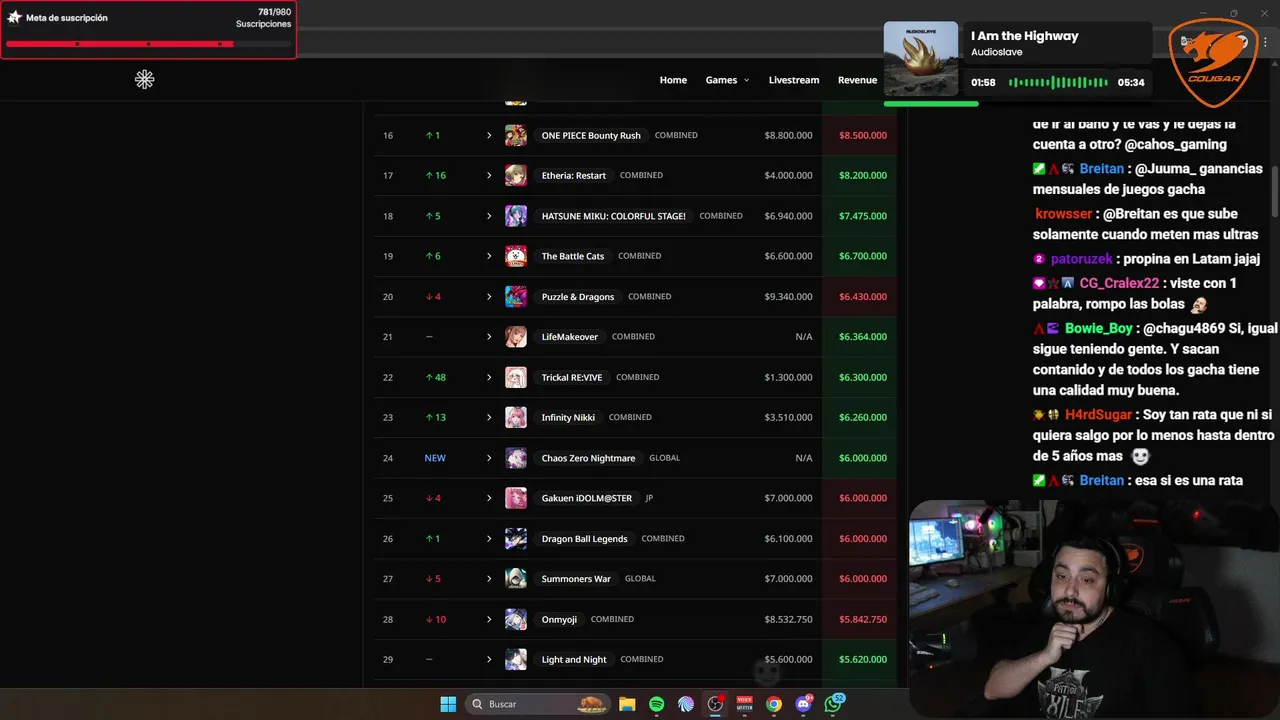Open the Windows Start menu
The width and height of the screenshot is (1280, 720).
point(448,704)
